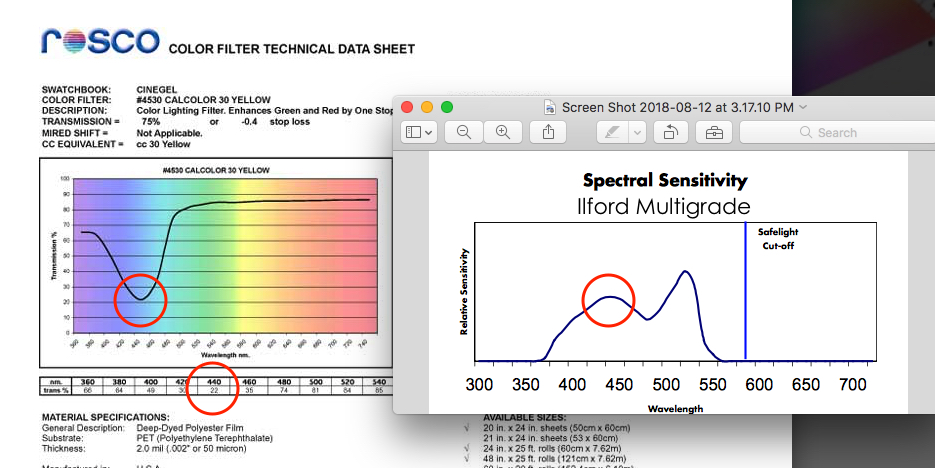This screenshot has width=935, height=468.
Task: Click the document proxy icon in title bar
Action: pyautogui.click(x=549, y=107)
